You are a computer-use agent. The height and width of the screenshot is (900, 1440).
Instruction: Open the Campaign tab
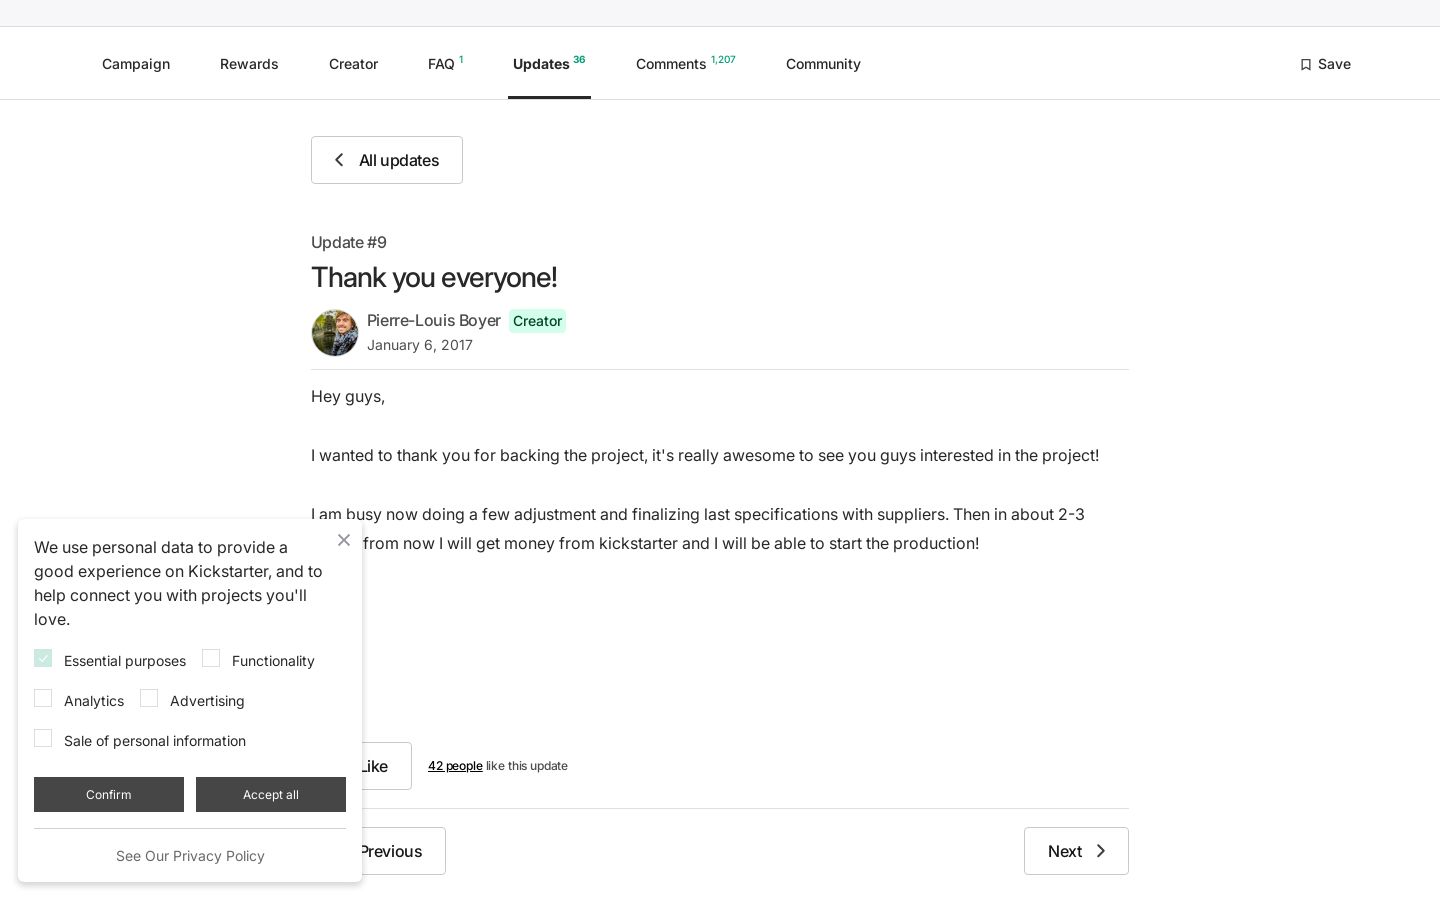coord(136,64)
